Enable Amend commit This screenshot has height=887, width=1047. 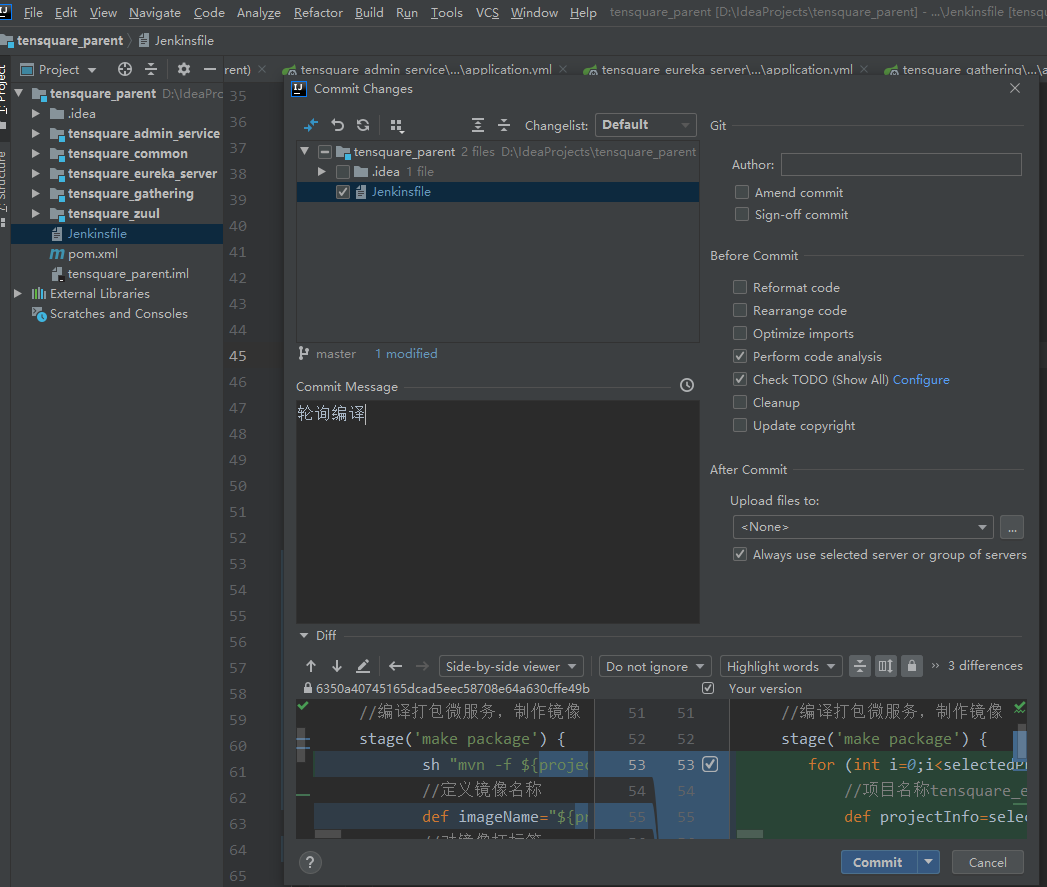(741, 192)
